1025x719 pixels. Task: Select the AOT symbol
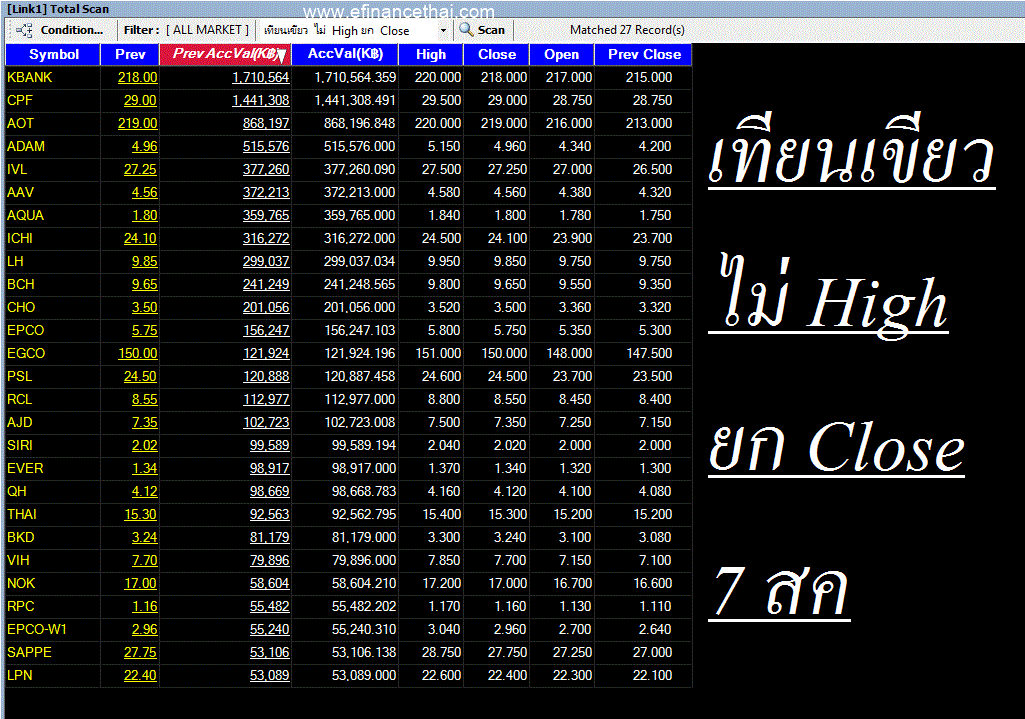(20, 123)
